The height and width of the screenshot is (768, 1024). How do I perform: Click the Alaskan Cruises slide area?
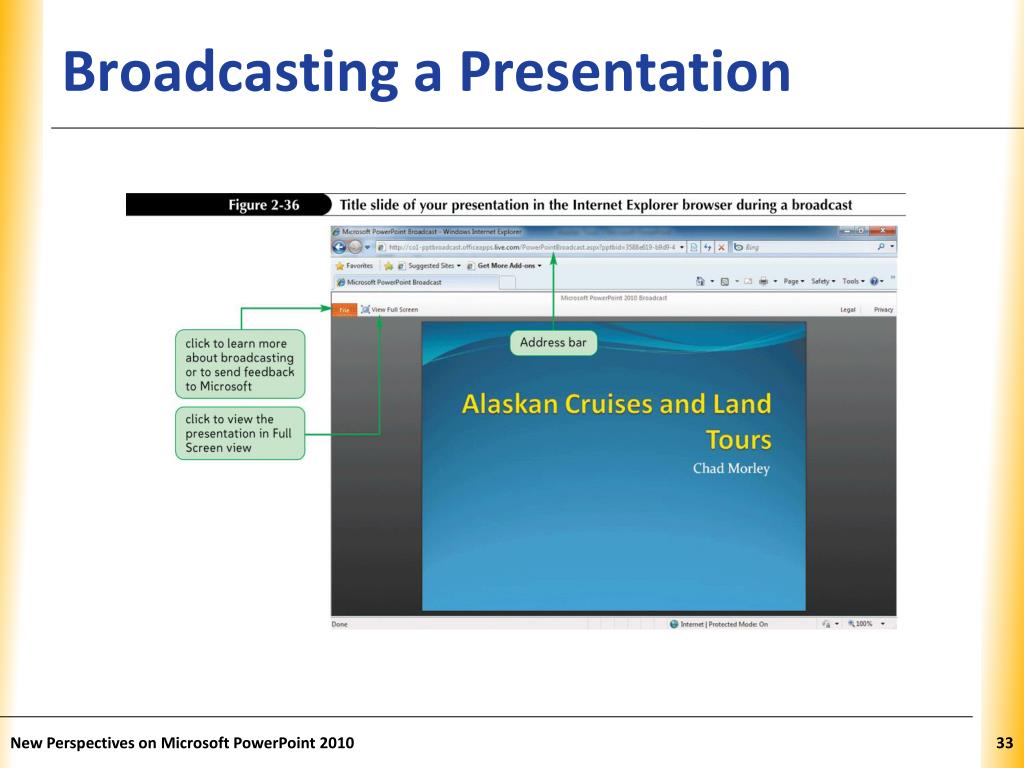coord(614,466)
